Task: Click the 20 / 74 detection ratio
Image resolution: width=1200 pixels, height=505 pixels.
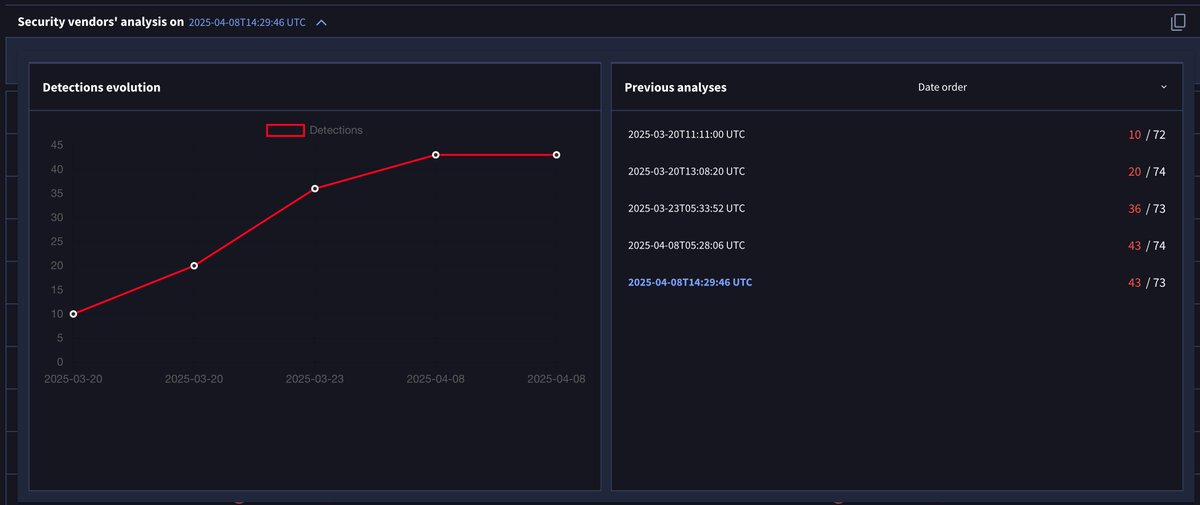Action: click(x=1147, y=171)
